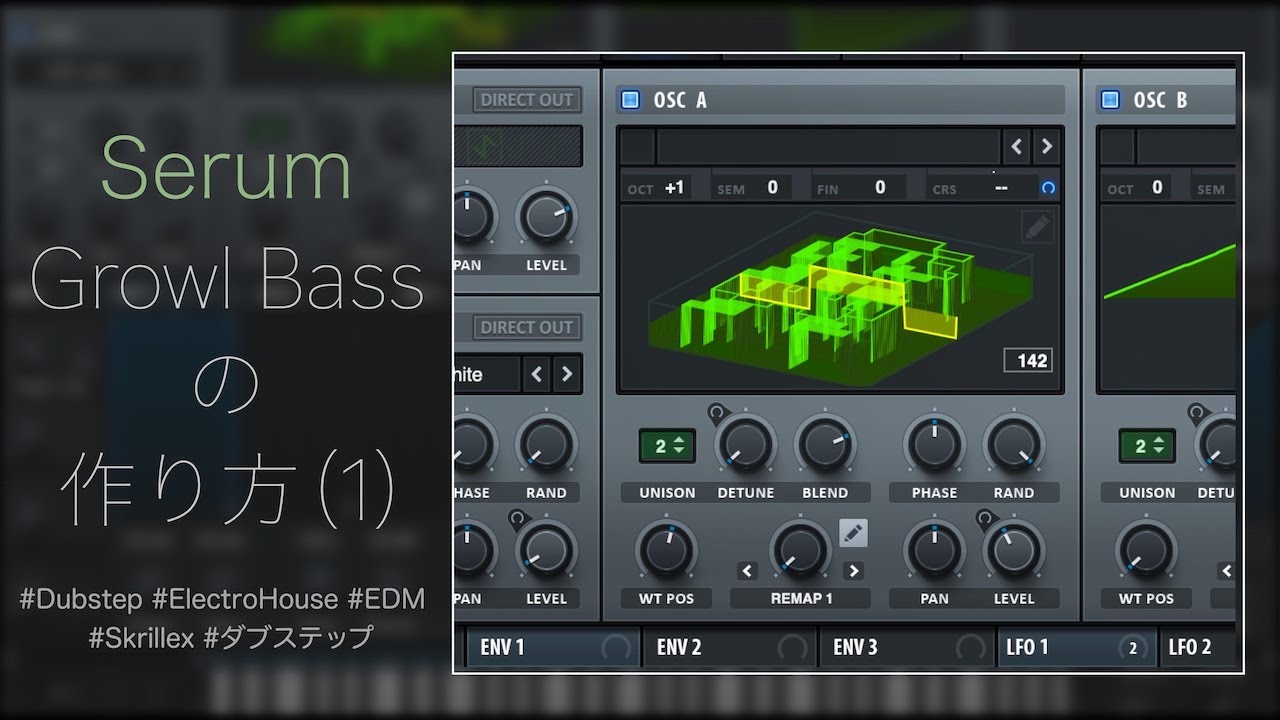The image size is (1280, 720).
Task: Click OSC A DETUNE knob
Action: (746, 445)
